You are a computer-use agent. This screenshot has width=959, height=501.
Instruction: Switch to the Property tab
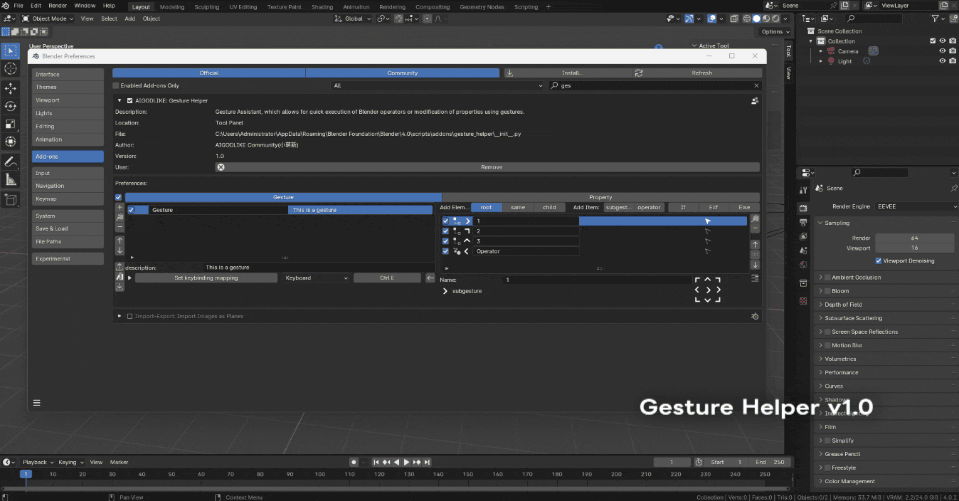(601, 197)
